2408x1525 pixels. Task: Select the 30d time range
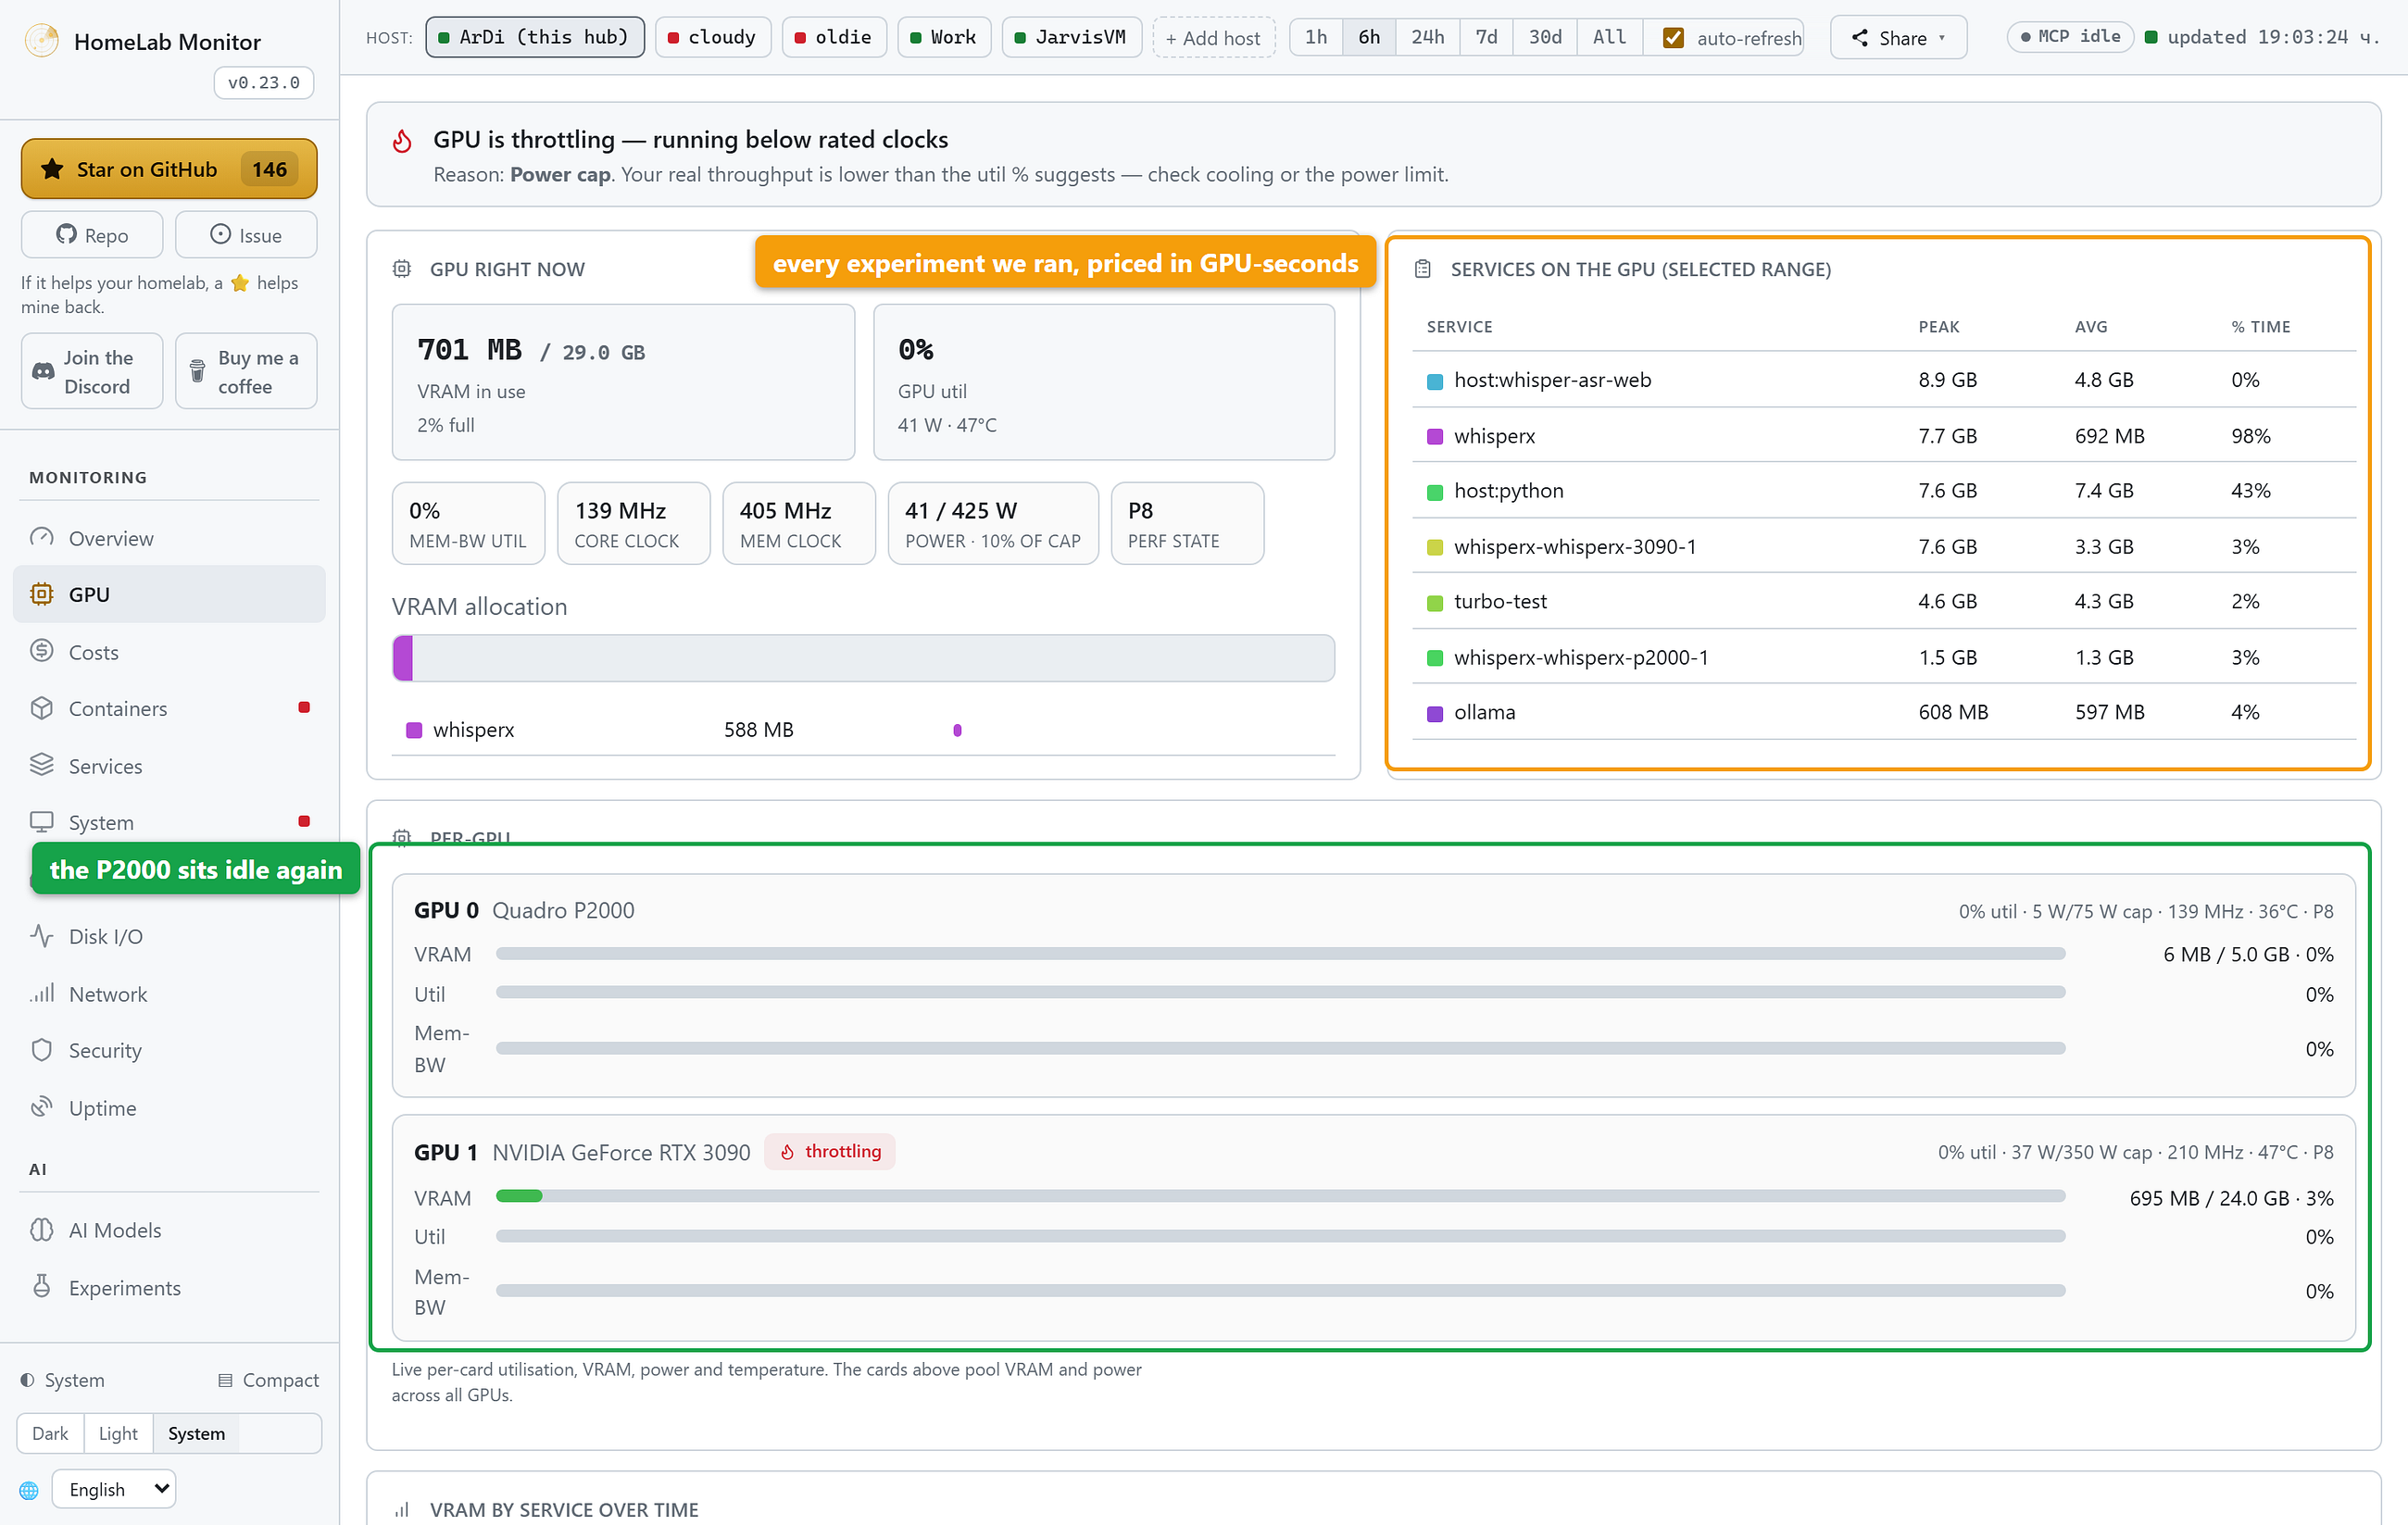(1545, 37)
